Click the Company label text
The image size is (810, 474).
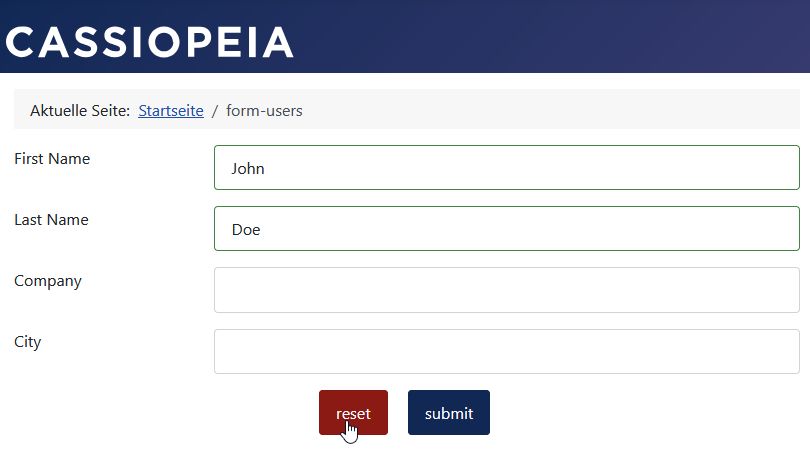48,281
